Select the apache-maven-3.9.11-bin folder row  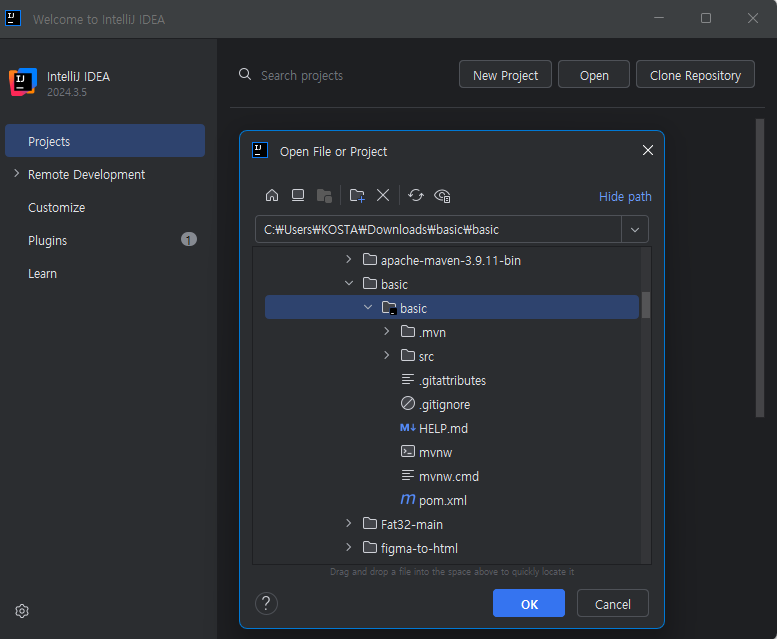pos(451,260)
